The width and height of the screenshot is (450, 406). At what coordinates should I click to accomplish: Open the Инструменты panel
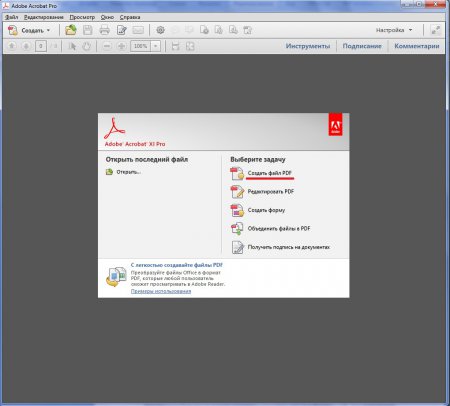coord(308,46)
